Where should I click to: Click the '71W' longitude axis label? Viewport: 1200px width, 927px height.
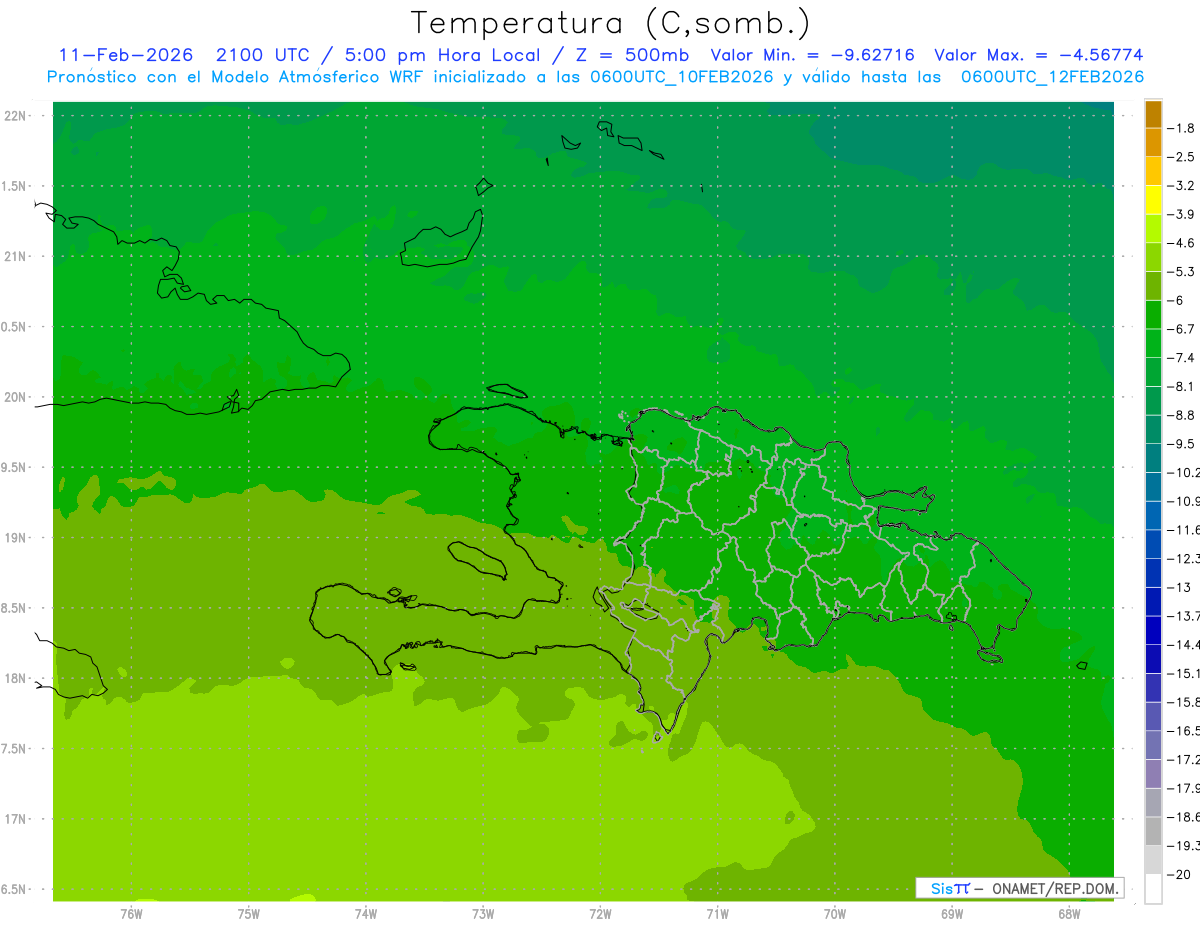pos(717,913)
